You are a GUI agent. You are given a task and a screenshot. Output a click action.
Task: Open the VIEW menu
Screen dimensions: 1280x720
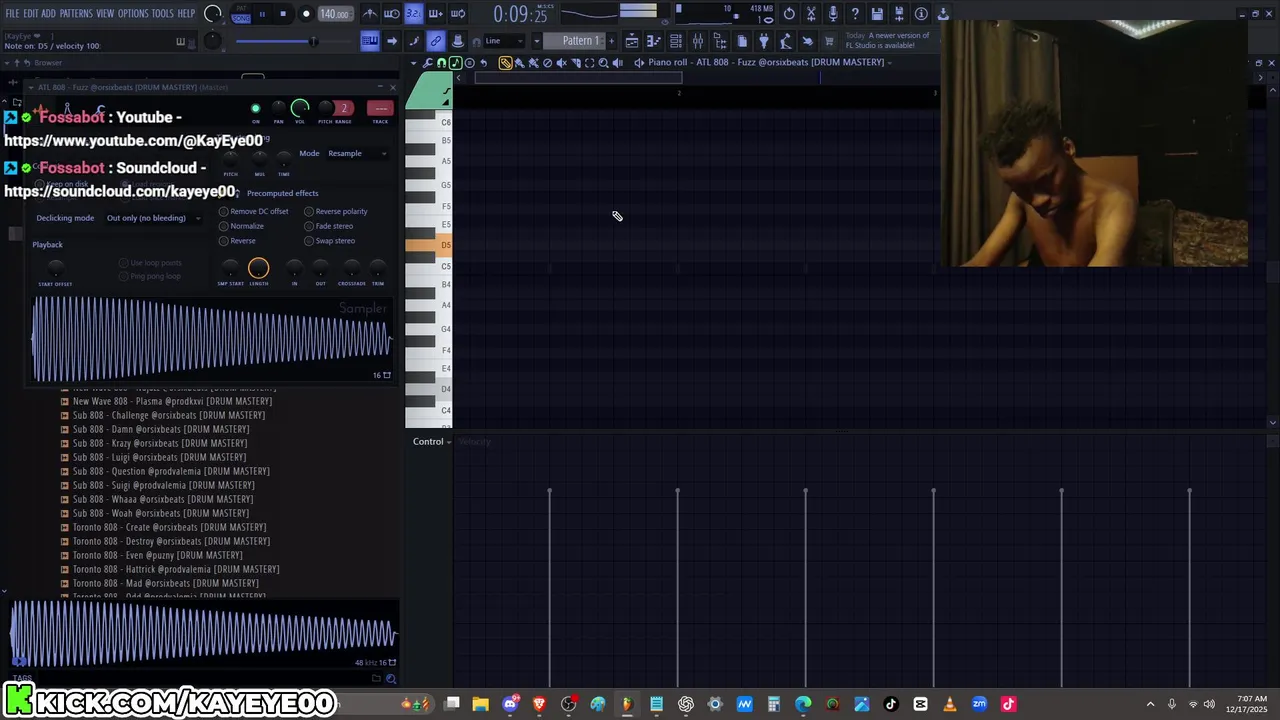105,14
